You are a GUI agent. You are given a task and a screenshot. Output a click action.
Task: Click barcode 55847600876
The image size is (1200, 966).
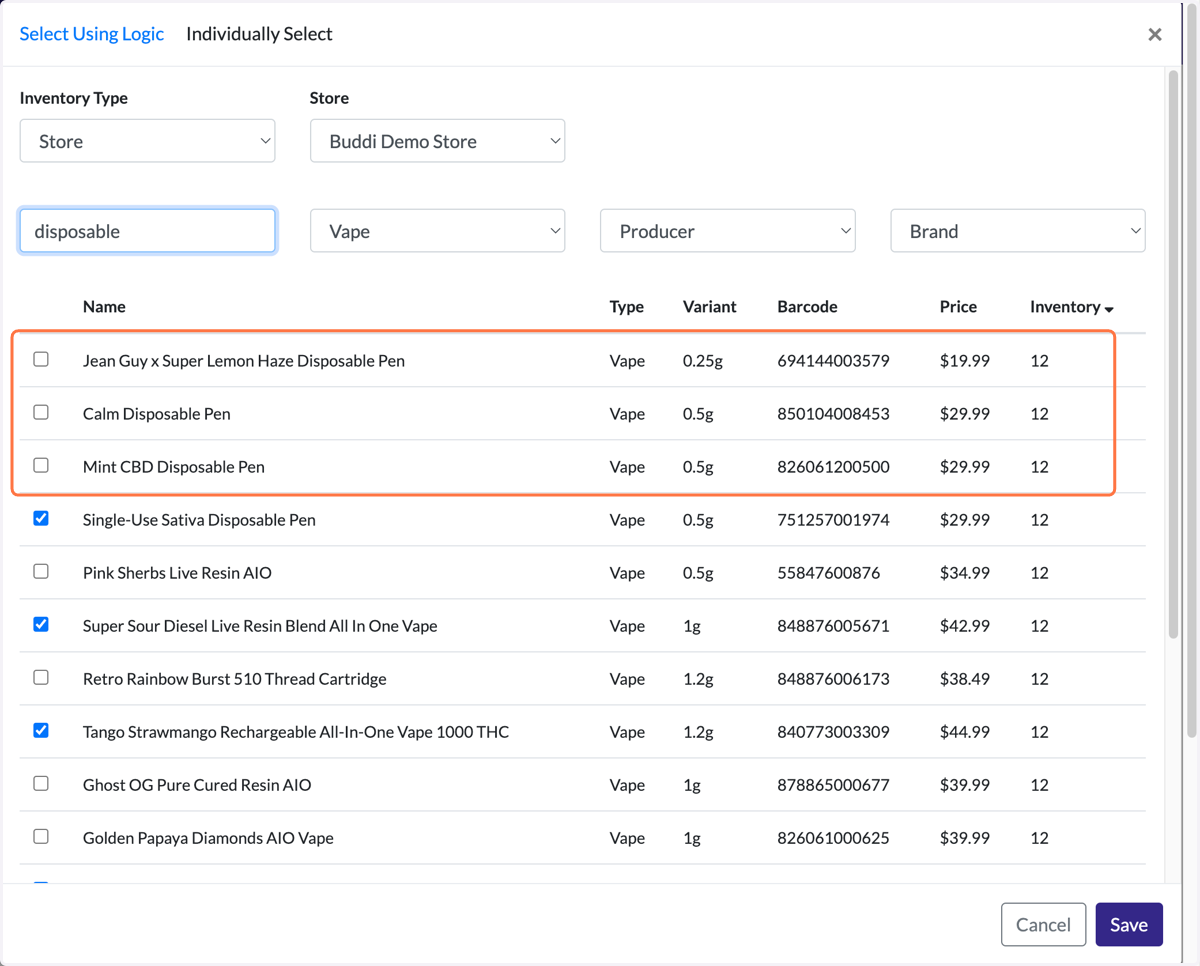click(828, 573)
